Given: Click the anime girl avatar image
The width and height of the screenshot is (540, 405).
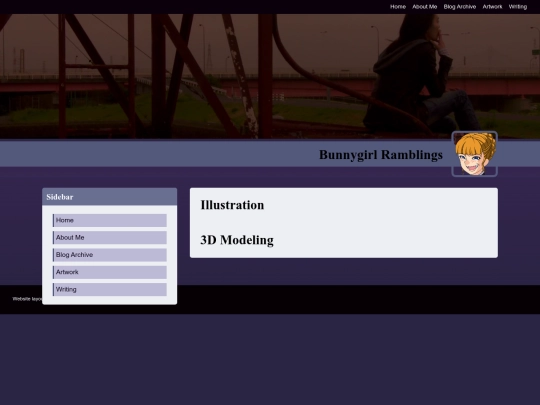Looking at the screenshot, I should (475, 154).
